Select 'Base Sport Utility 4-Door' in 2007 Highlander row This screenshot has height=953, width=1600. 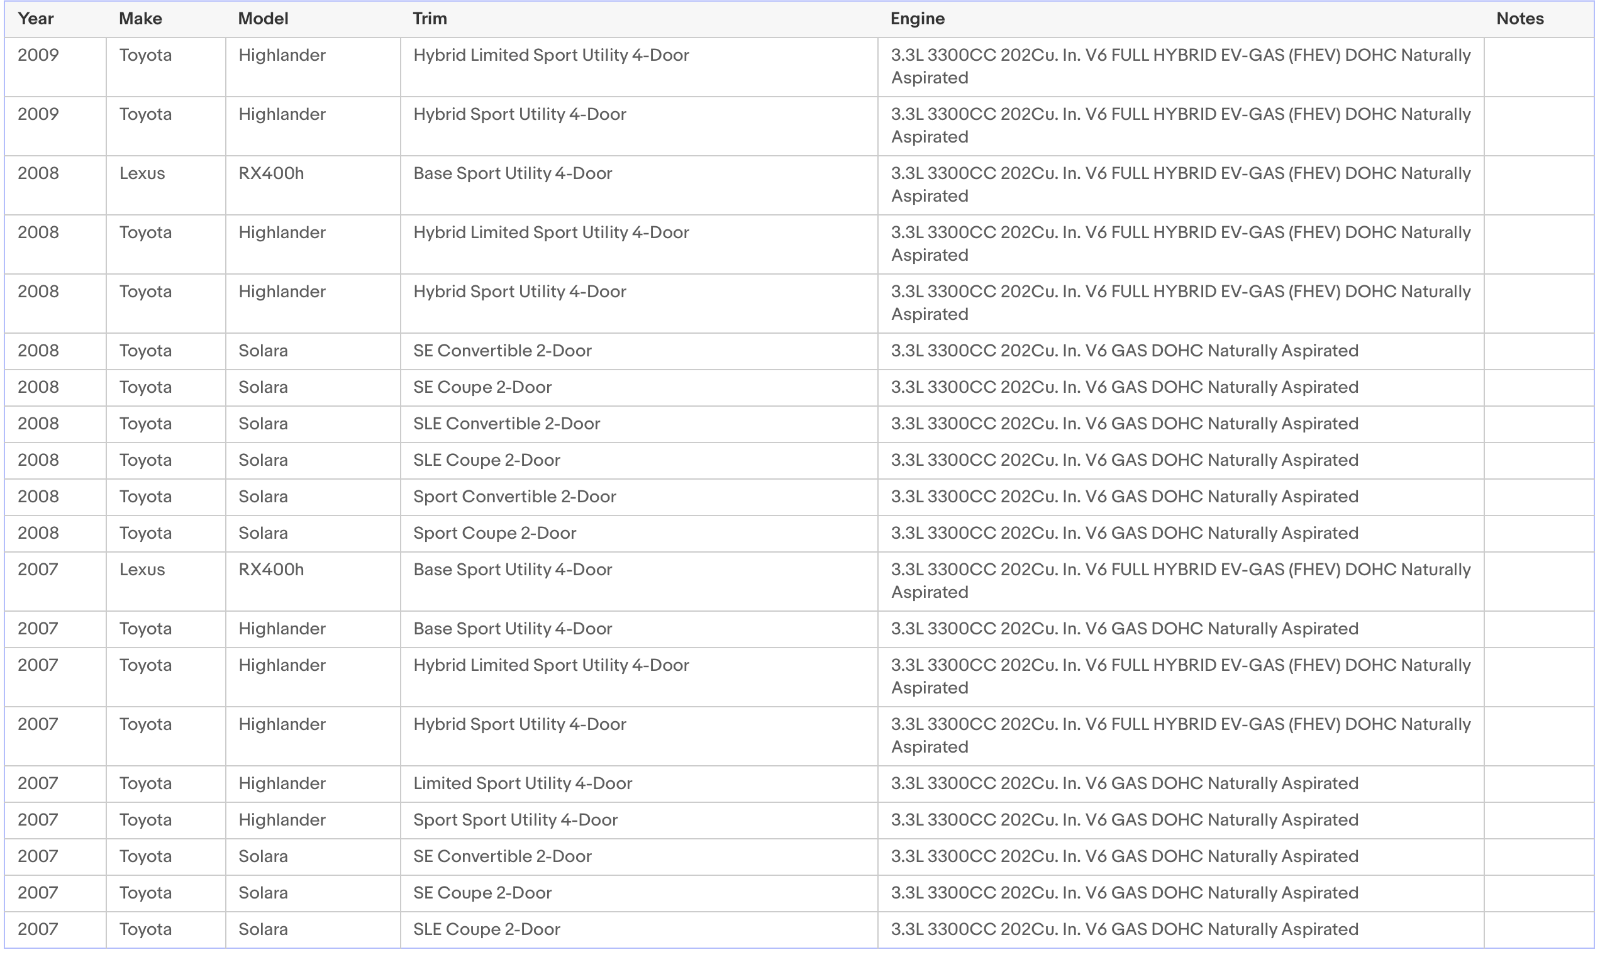513,629
